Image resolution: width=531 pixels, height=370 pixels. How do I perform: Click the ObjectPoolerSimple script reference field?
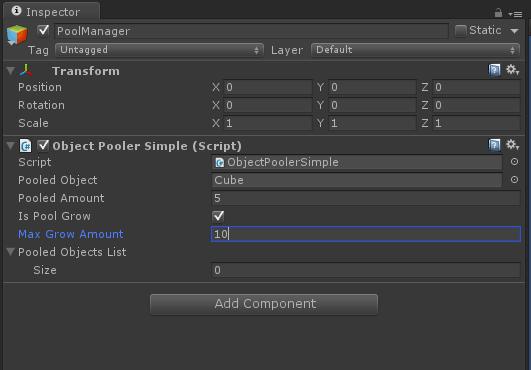357,162
